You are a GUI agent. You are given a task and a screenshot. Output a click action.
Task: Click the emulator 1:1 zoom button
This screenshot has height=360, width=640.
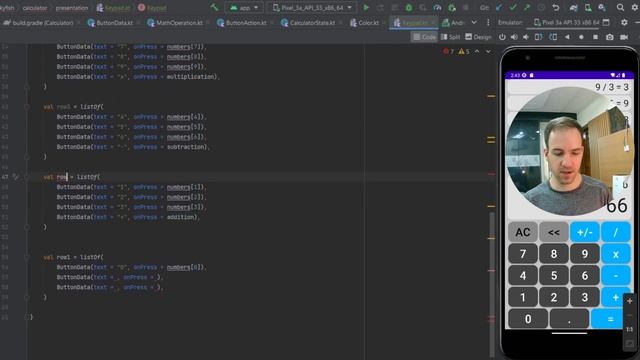click(x=629, y=329)
